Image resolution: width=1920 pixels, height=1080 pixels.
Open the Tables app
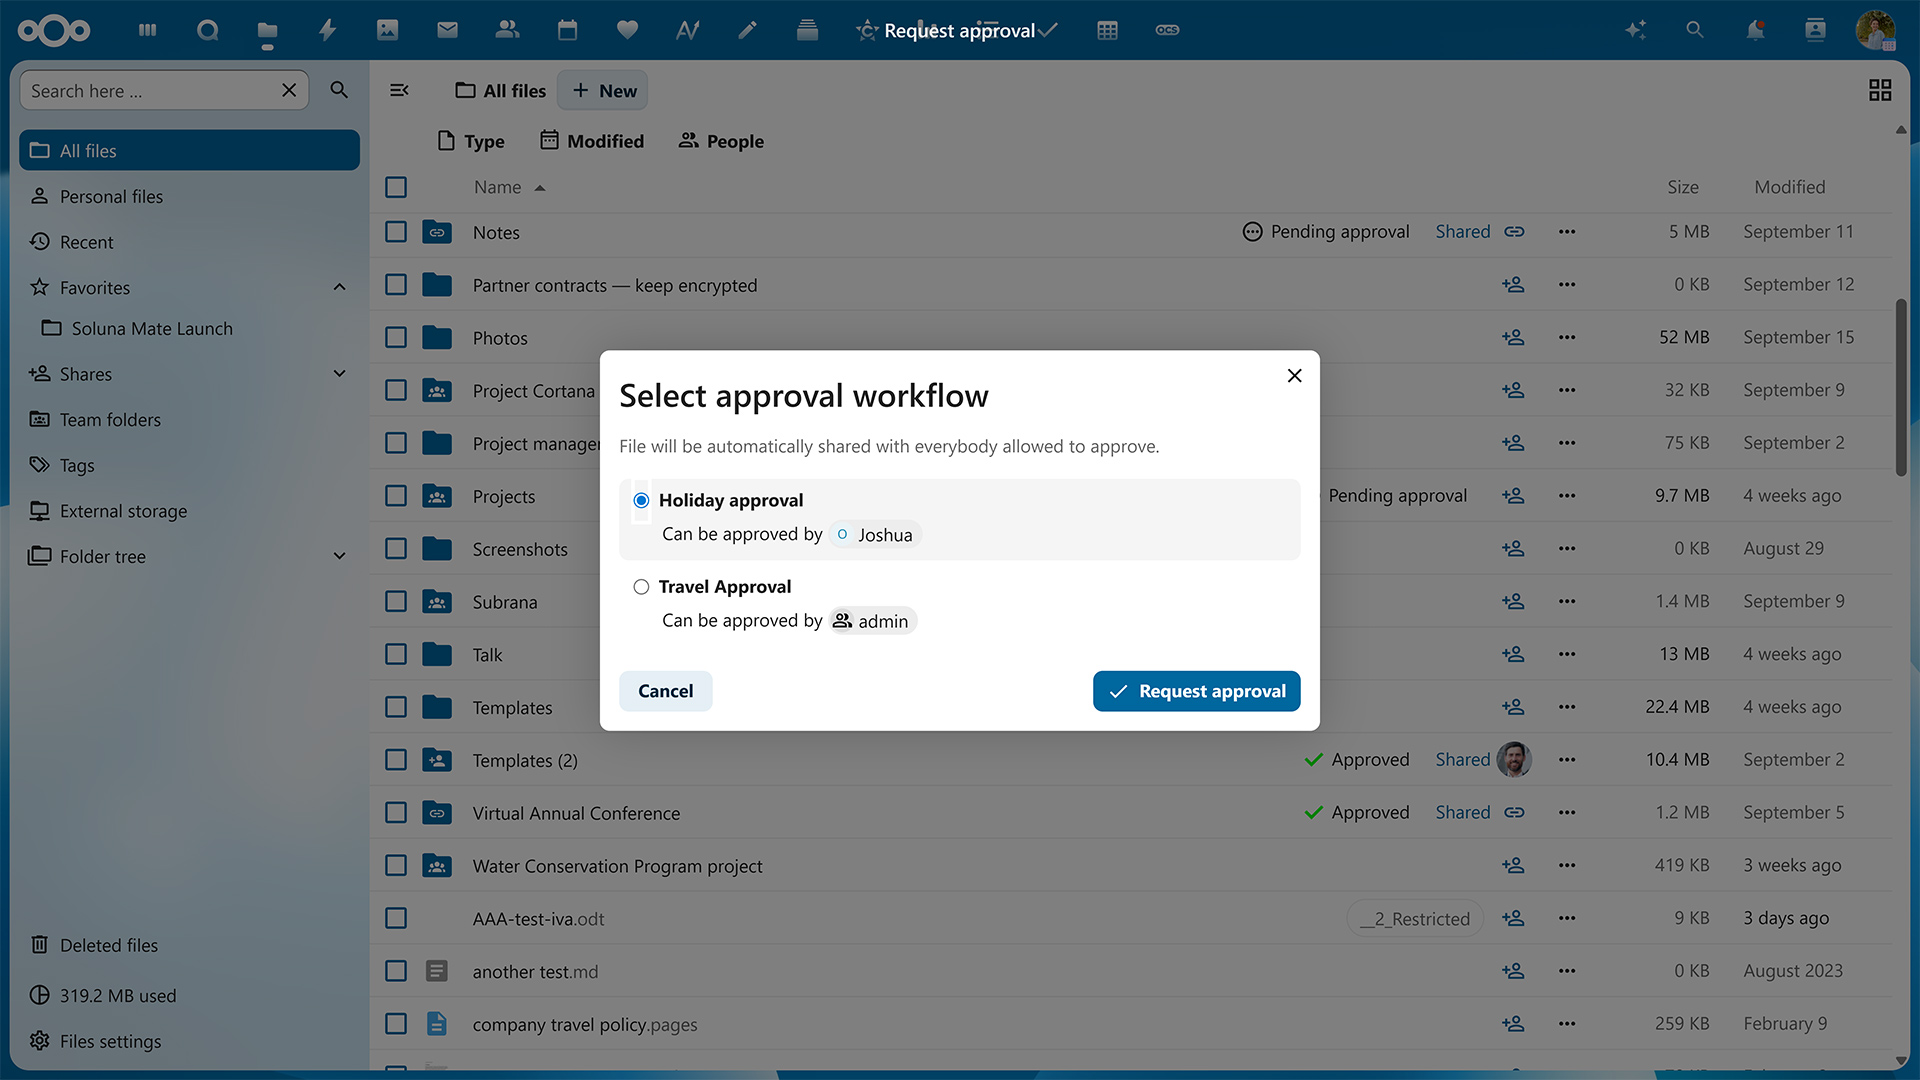click(1107, 30)
